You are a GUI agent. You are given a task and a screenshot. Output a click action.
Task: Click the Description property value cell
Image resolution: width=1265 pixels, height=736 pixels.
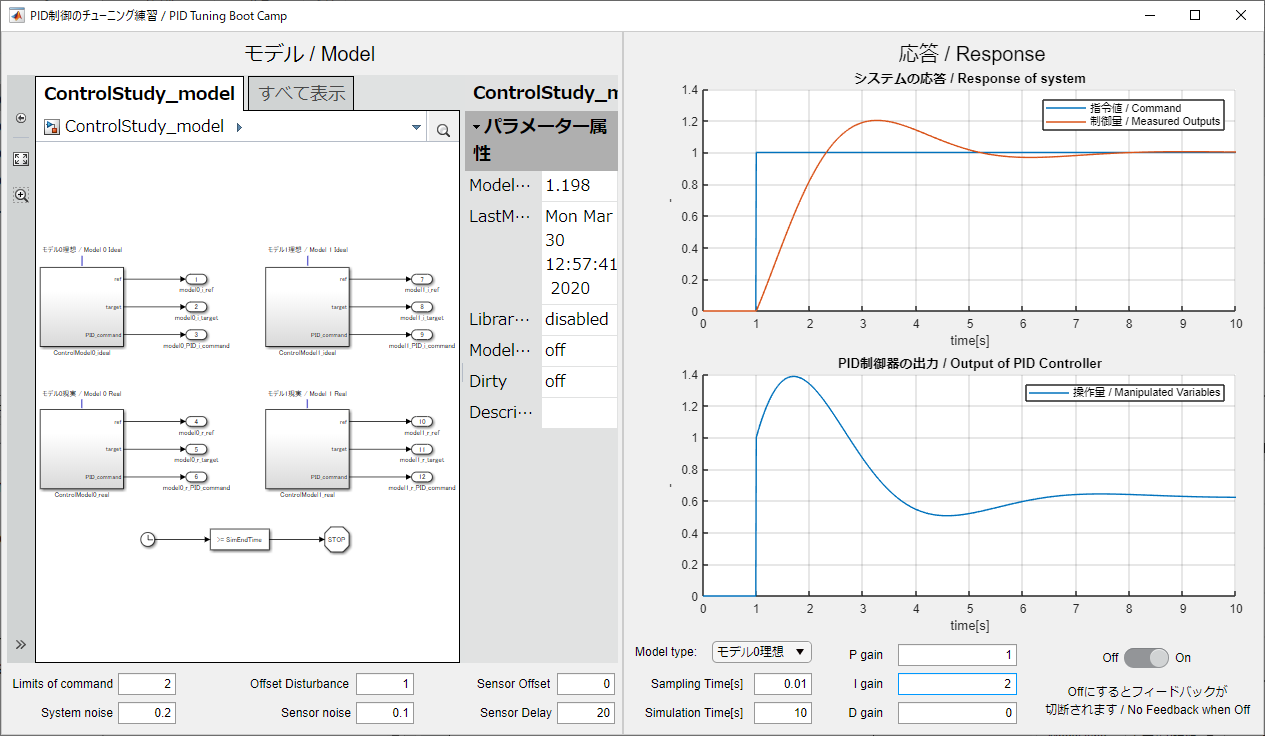tap(579, 412)
